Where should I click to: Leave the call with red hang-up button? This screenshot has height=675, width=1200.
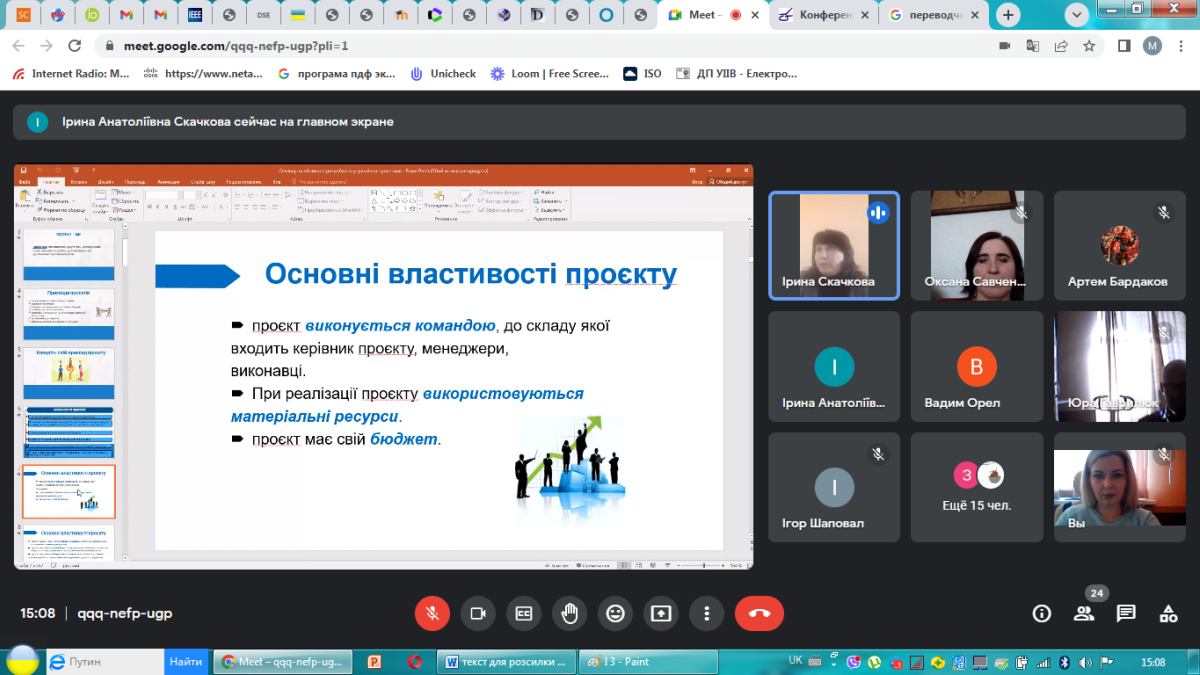[x=759, y=613]
